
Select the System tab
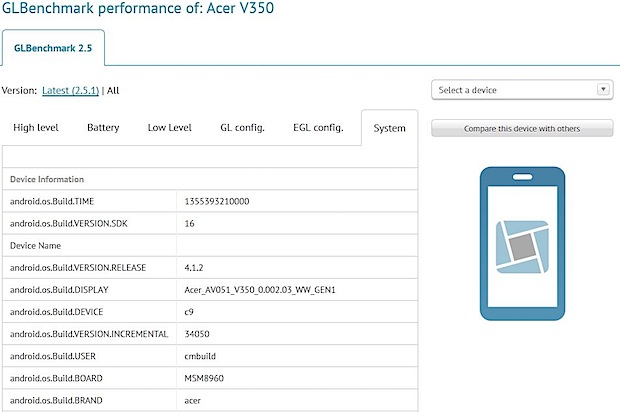click(389, 128)
